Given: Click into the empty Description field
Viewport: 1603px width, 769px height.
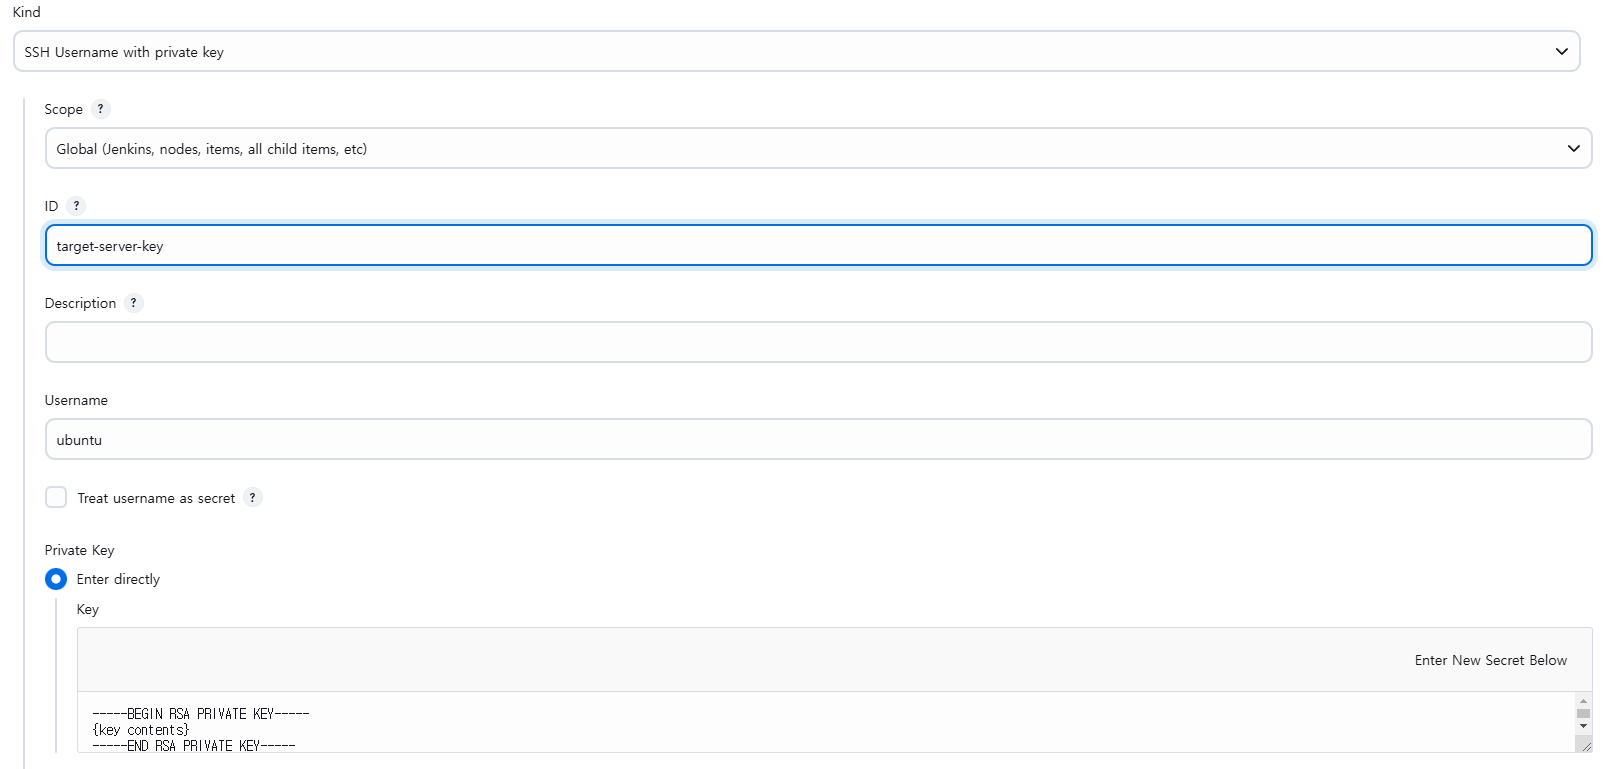Looking at the screenshot, I should pyautogui.click(x=818, y=342).
